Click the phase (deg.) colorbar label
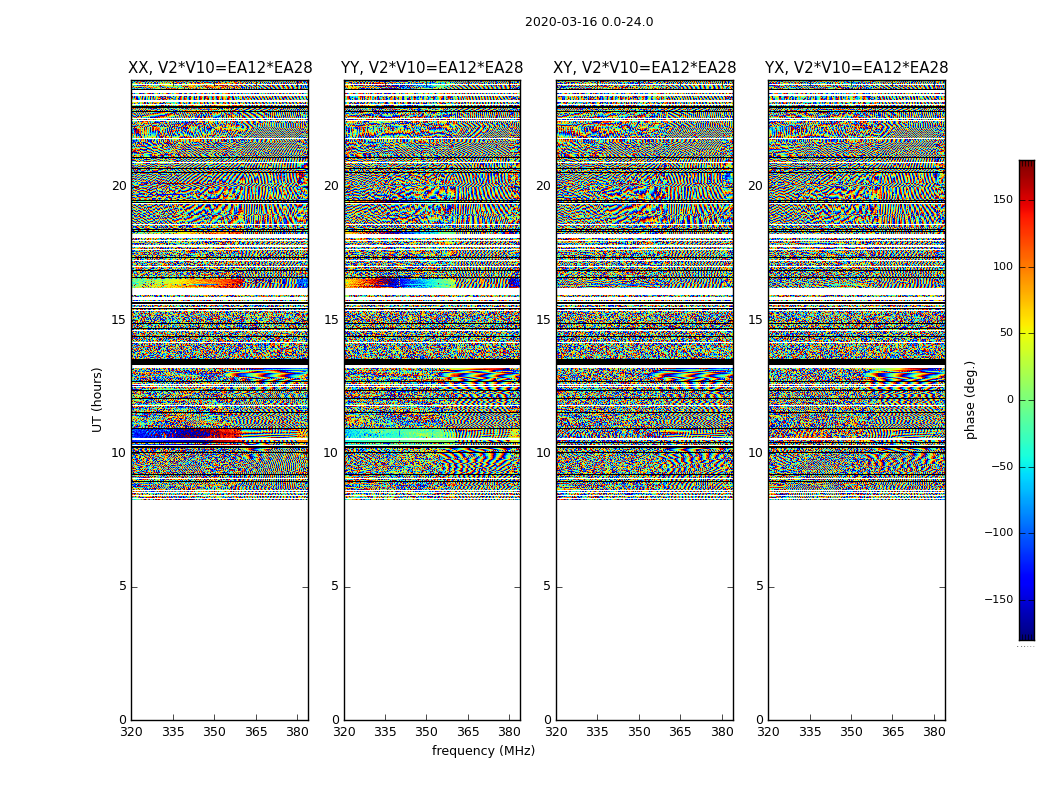1050x800 pixels. tap(970, 400)
